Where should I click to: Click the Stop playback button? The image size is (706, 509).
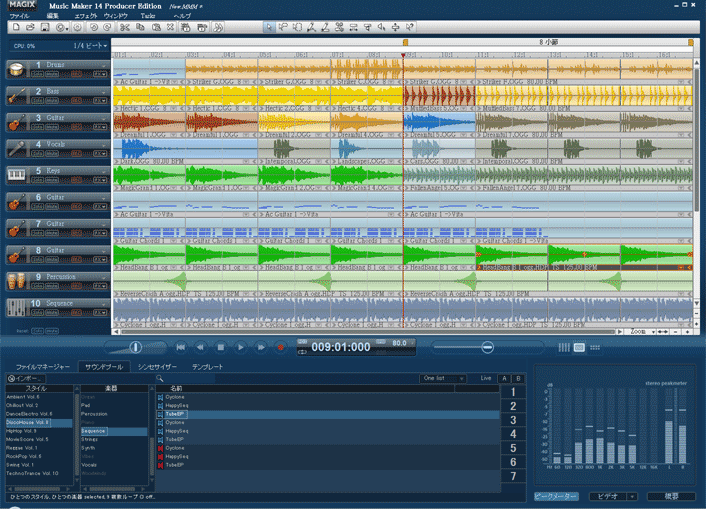[221, 347]
